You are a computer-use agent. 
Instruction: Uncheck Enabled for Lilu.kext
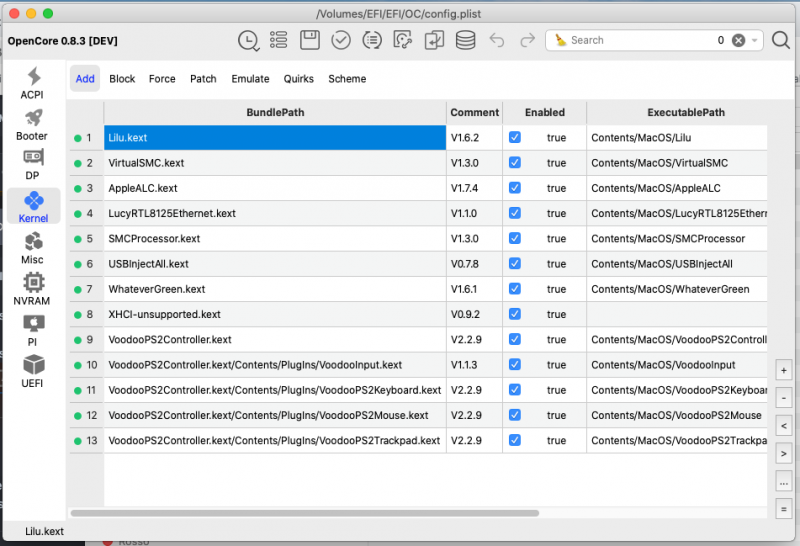(x=515, y=137)
